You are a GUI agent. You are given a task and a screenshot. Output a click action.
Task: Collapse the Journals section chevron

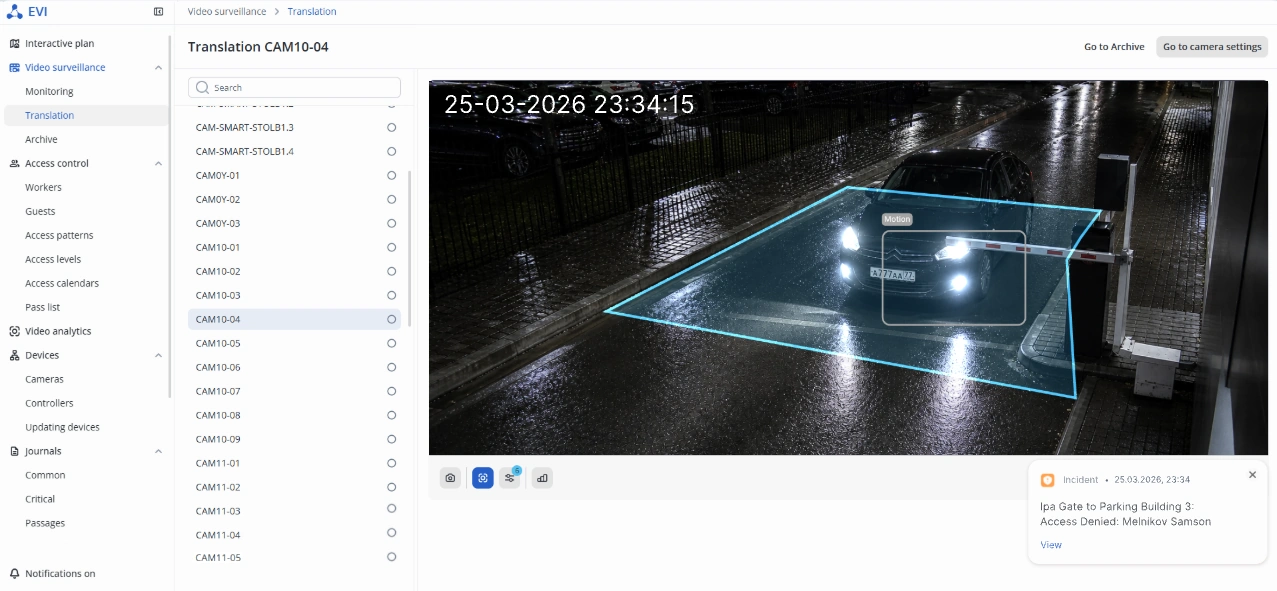click(158, 452)
